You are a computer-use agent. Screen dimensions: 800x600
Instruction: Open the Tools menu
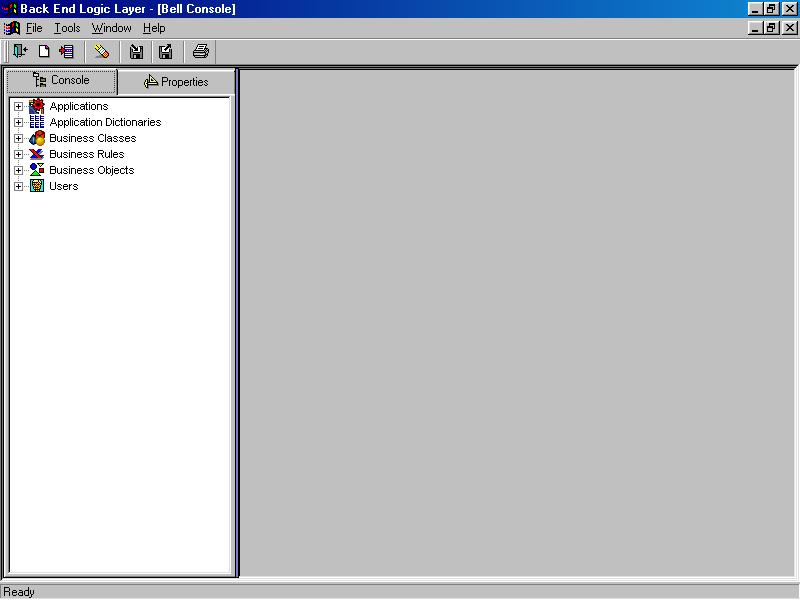click(67, 28)
